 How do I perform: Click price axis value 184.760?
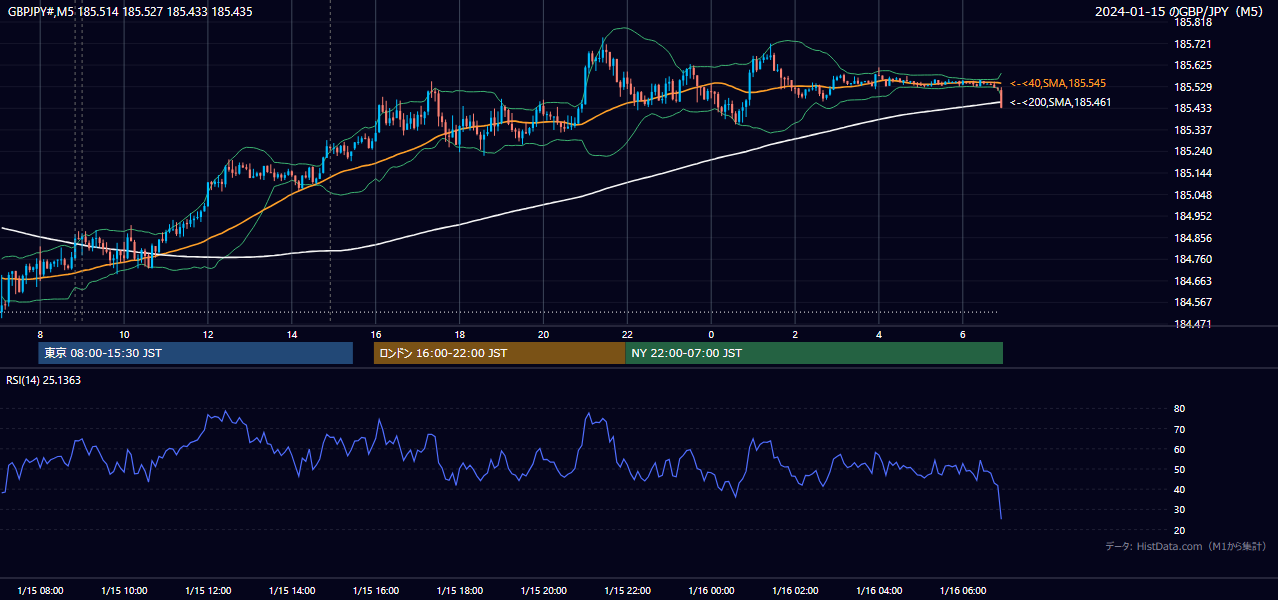pos(1192,259)
